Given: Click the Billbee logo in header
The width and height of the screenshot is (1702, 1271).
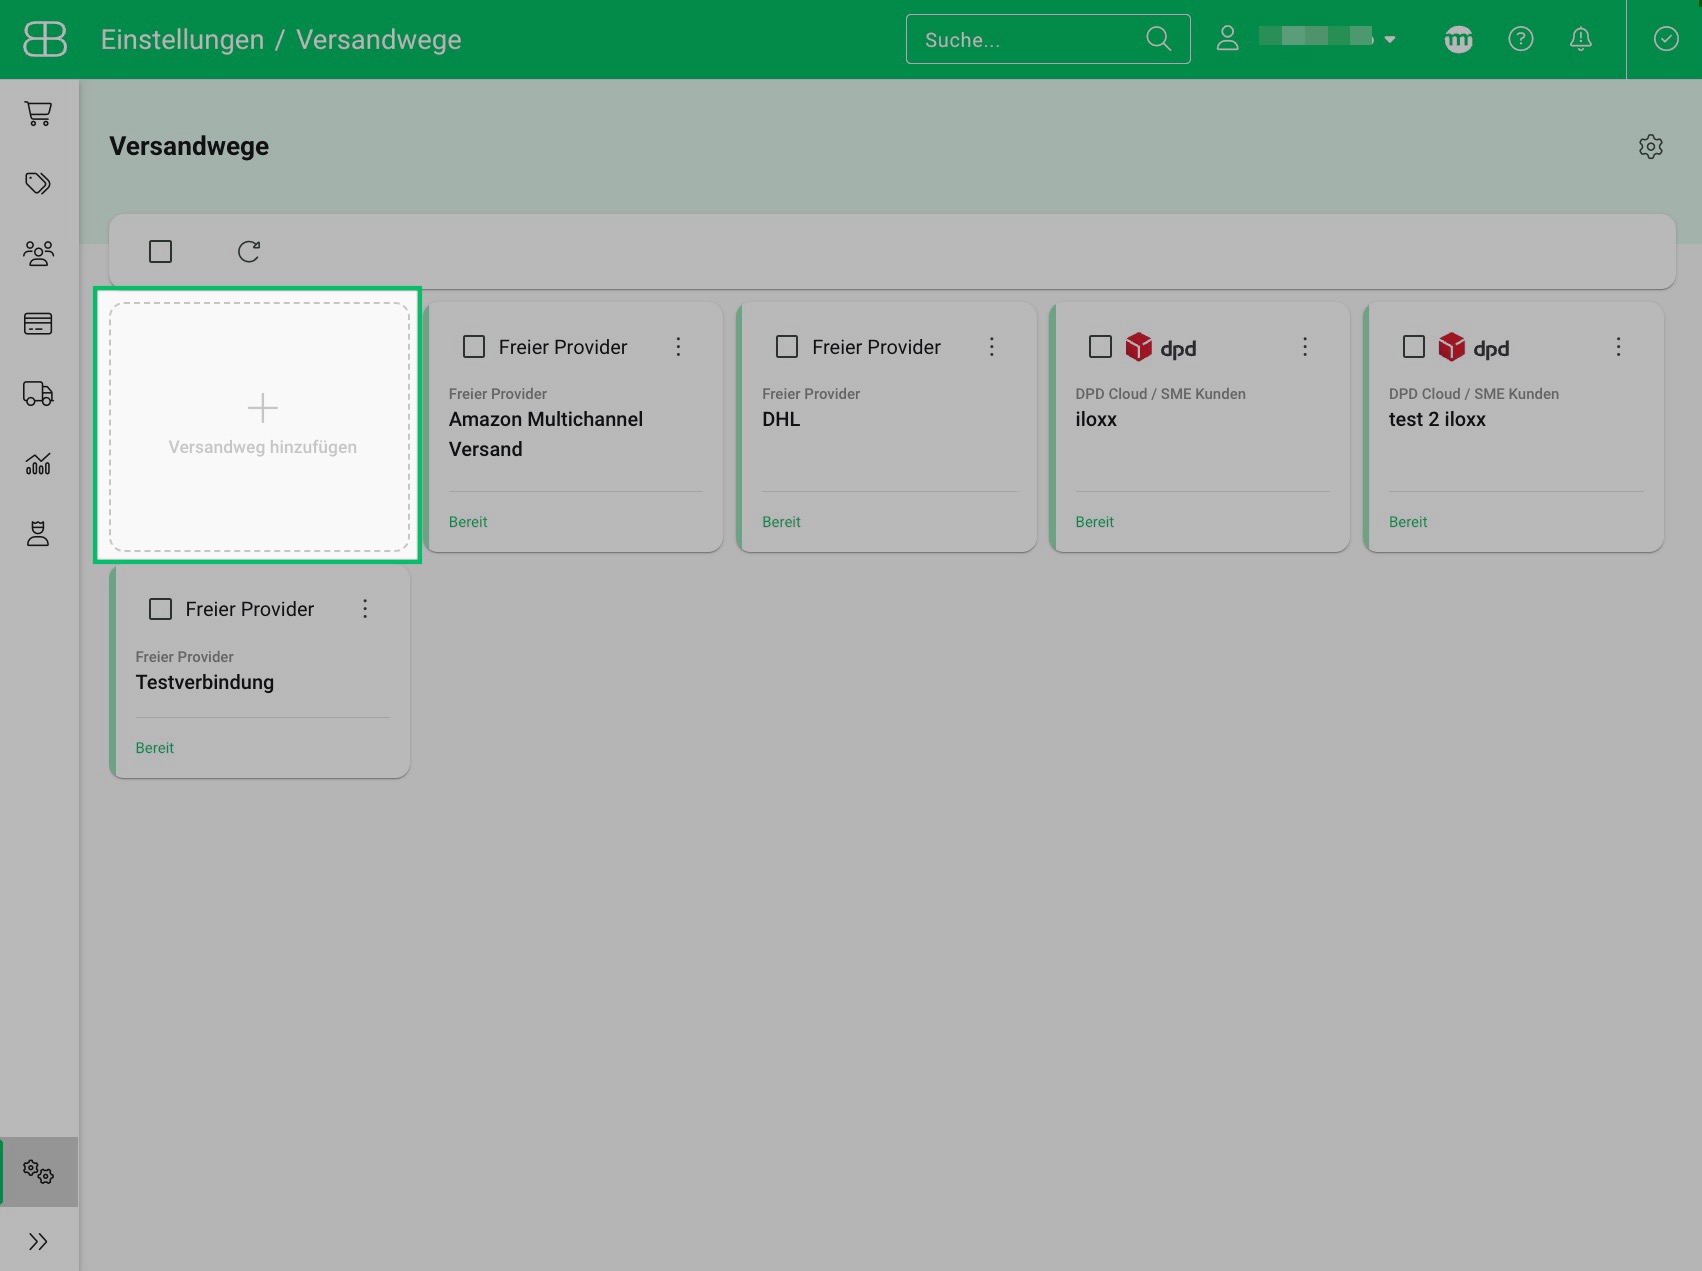Looking at the screenshot, I should click(x=45, y=39).
